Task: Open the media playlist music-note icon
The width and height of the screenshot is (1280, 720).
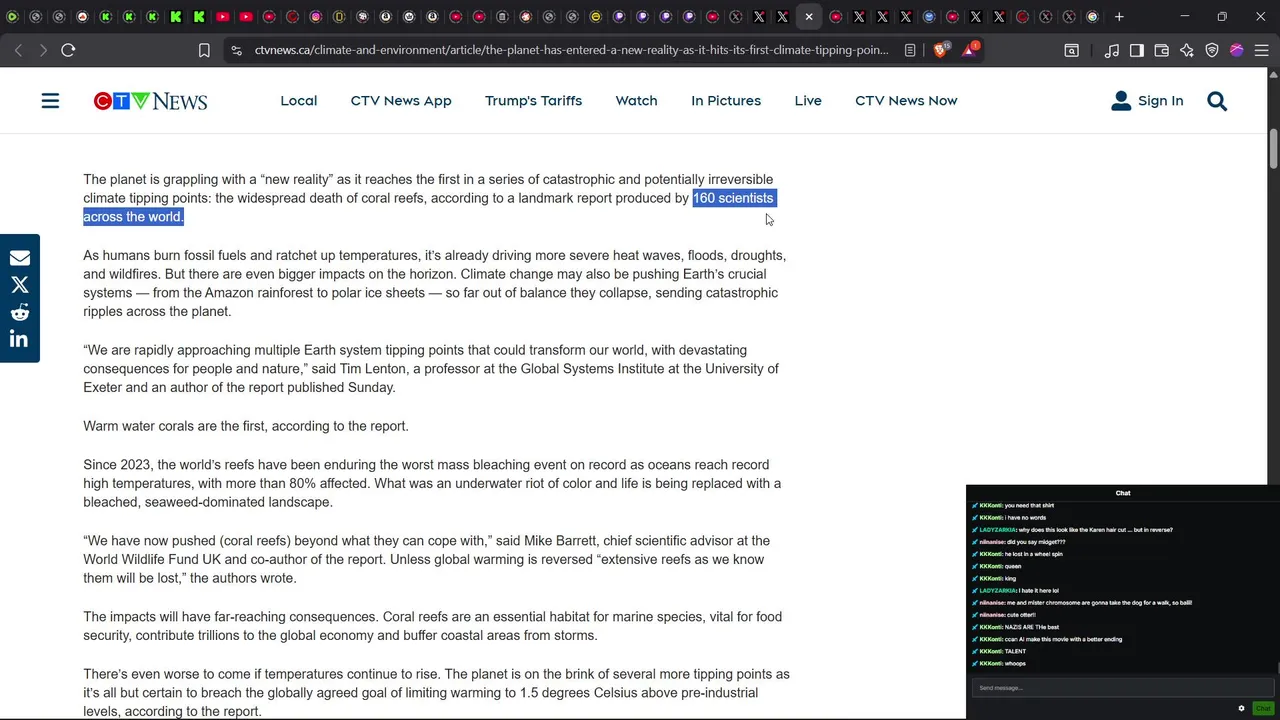Action: point(1112,50)
